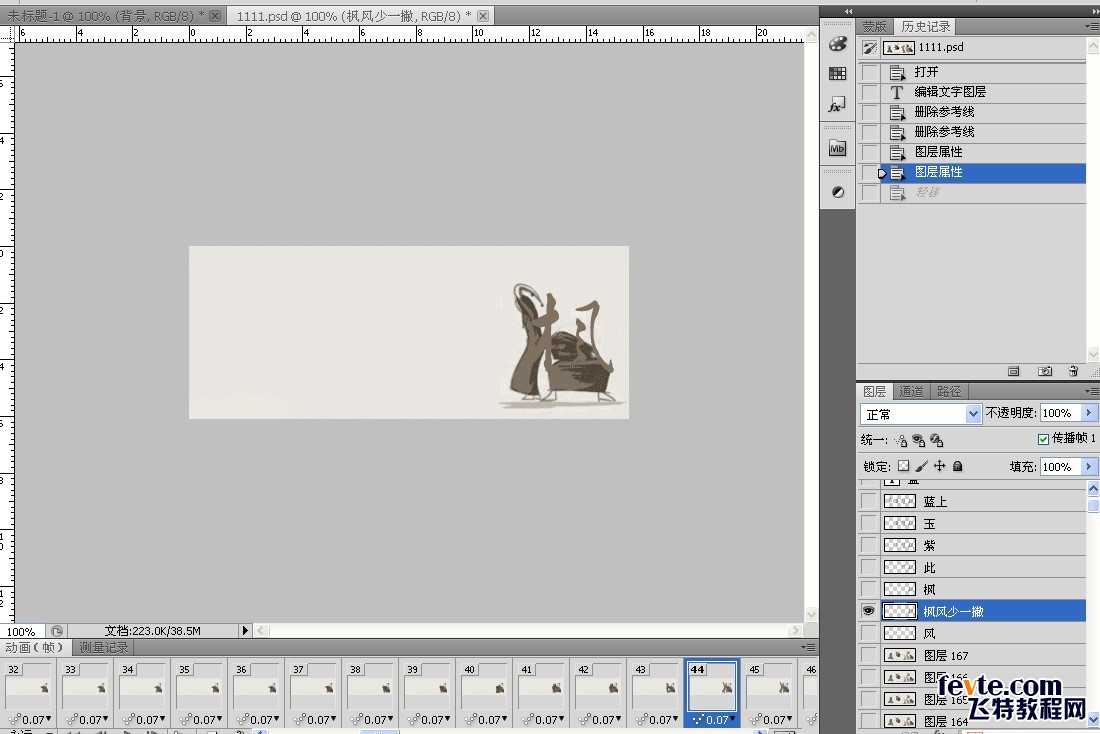Open the Mini Bridge Mb icon

[838, 148]
